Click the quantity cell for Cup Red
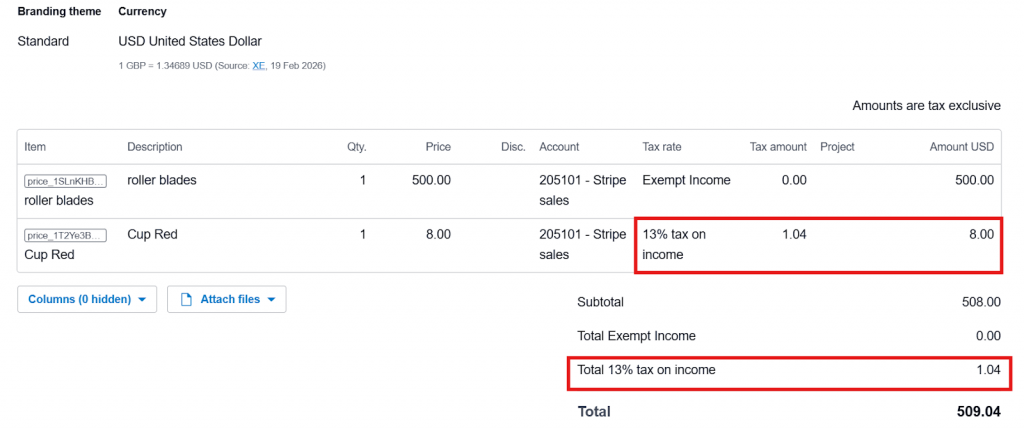This screenshot has height=429, width=1024. click(362, 235)
